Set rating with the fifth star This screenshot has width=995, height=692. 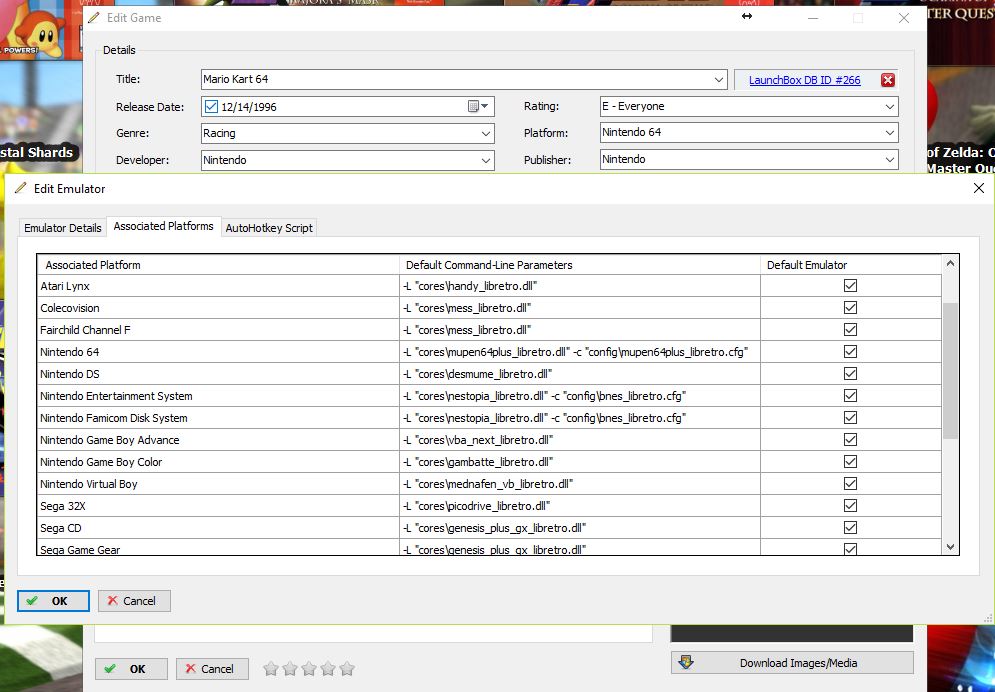[x=347, y=669]
